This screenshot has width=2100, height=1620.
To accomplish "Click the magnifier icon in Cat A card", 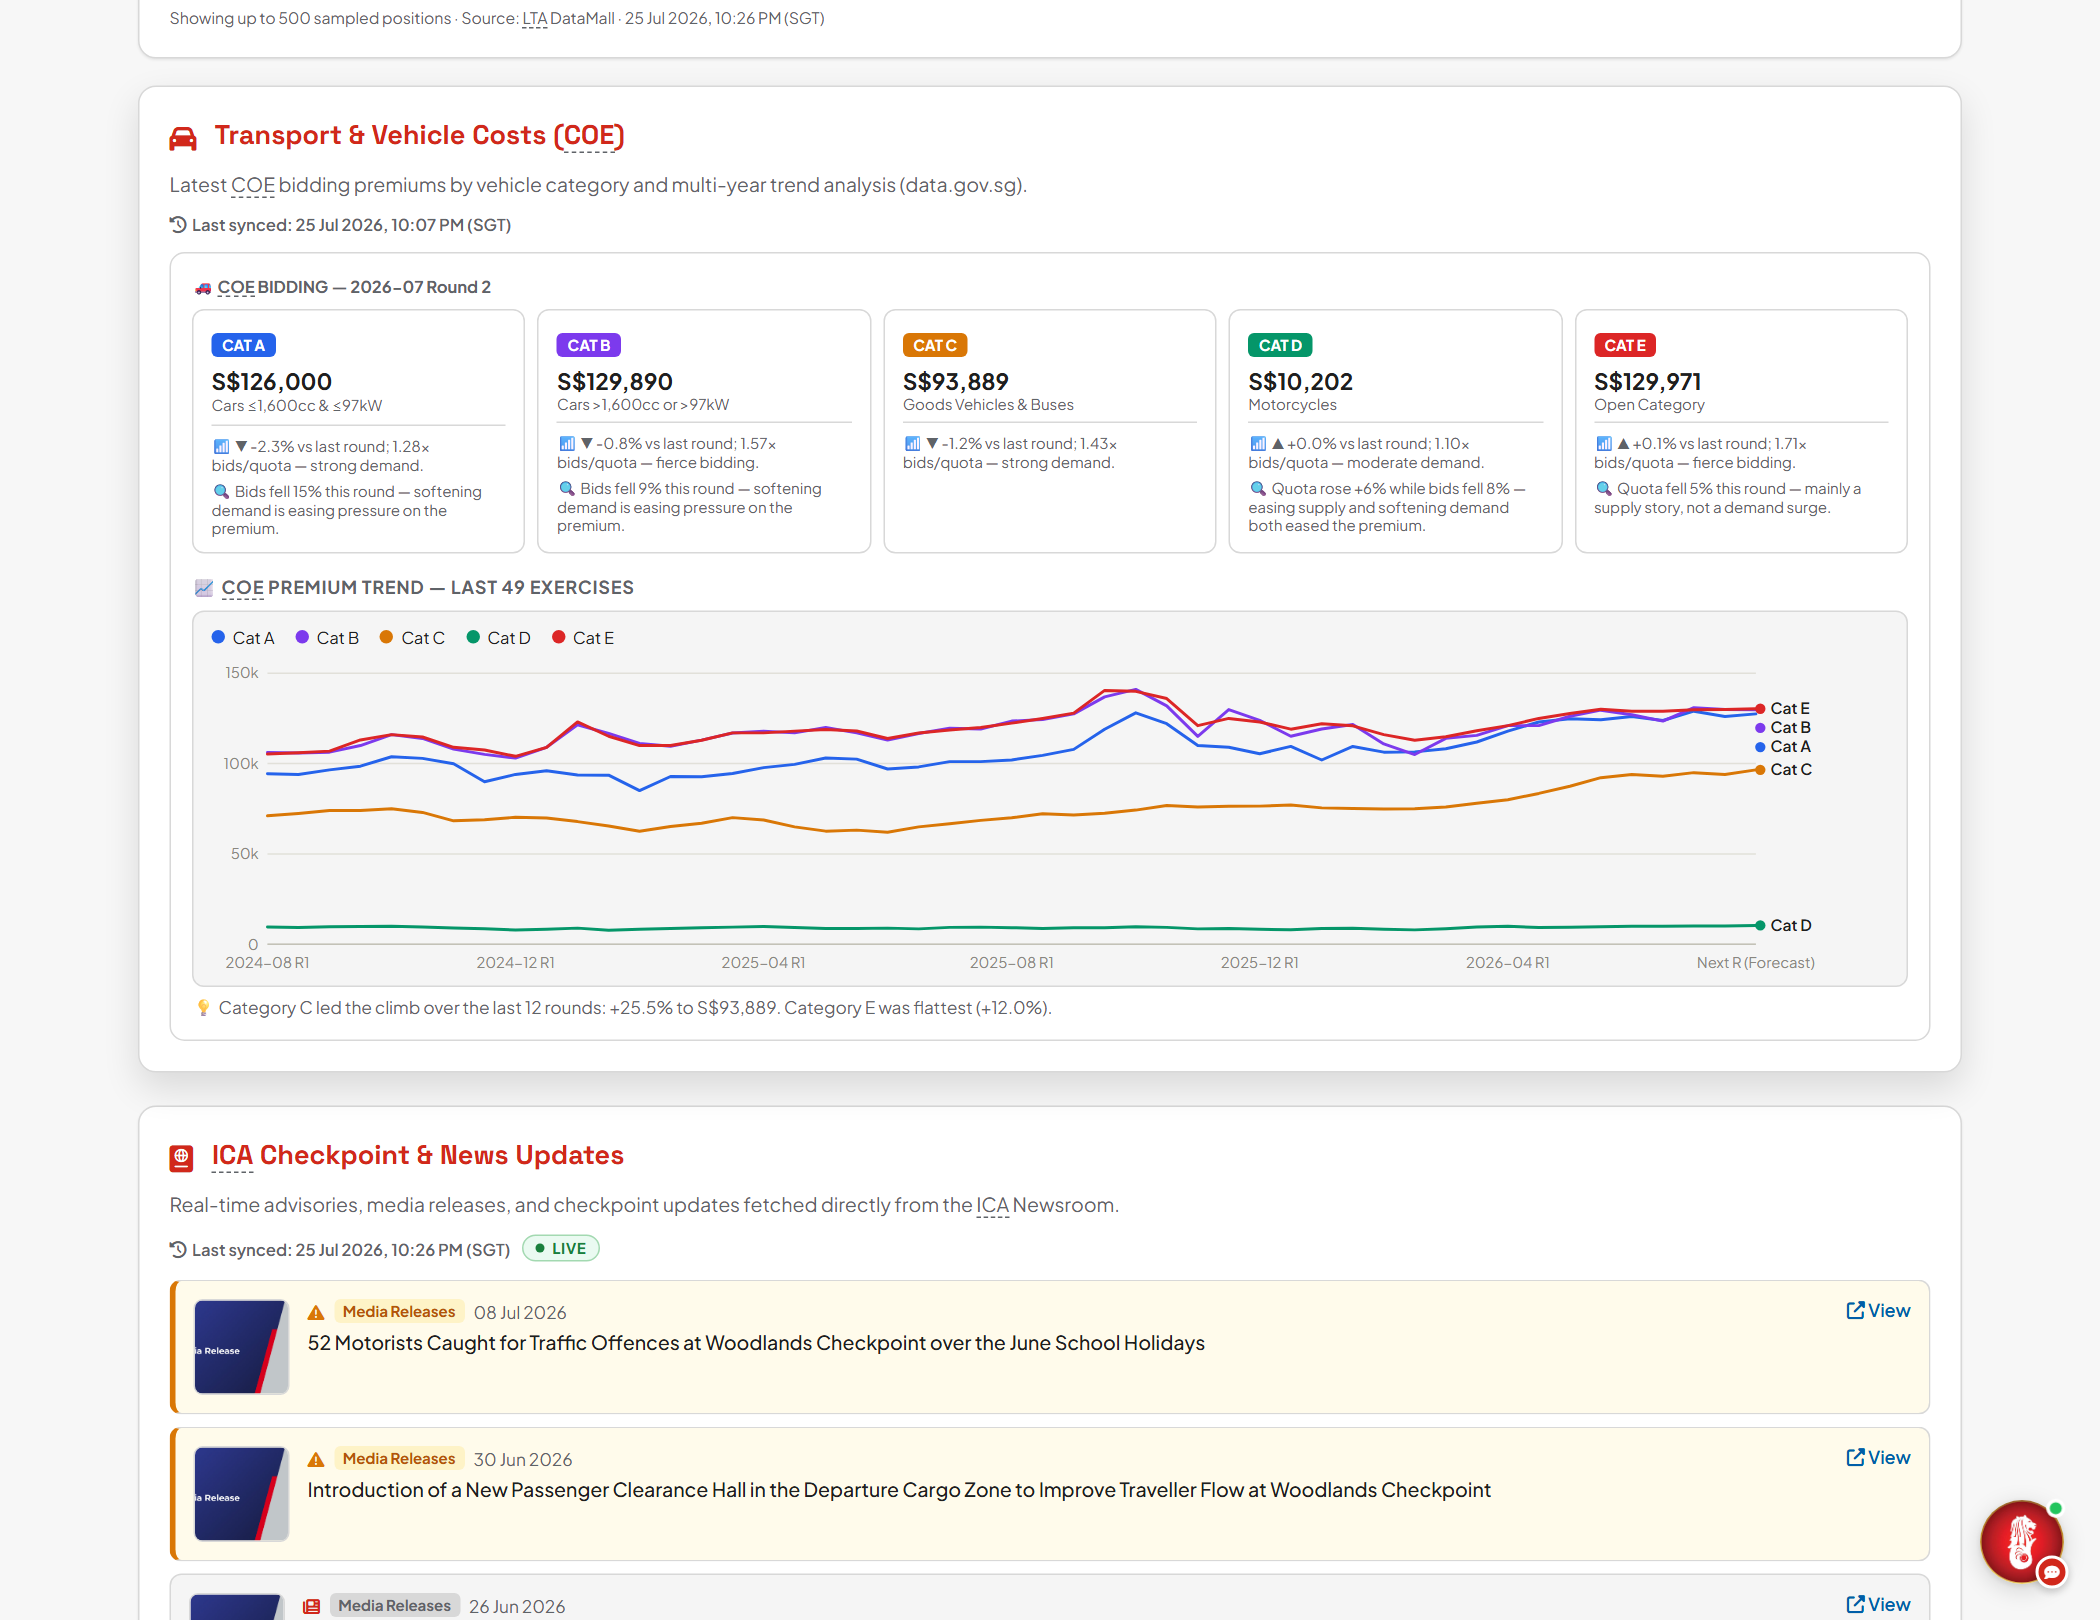I will [221, 492].
